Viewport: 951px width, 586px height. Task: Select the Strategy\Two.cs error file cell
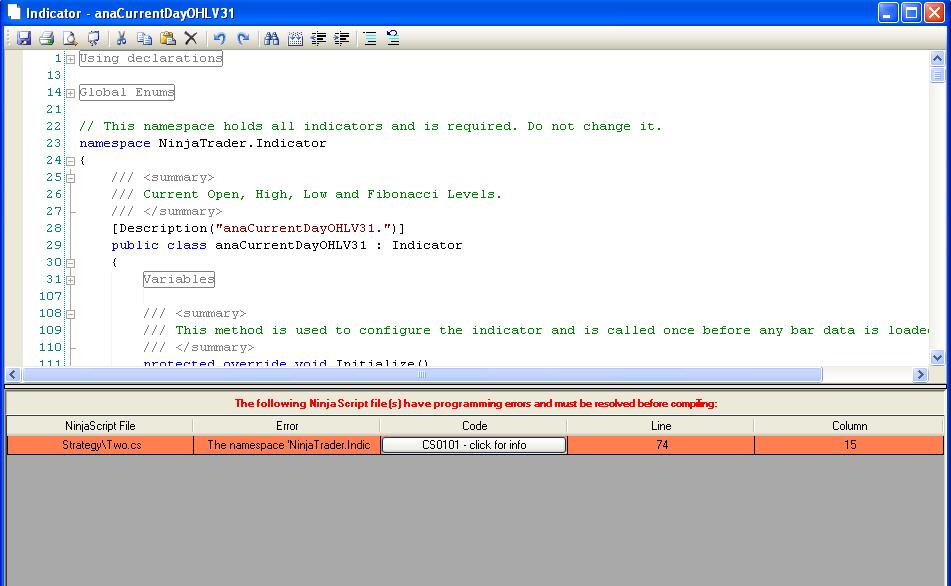point(101,445)
